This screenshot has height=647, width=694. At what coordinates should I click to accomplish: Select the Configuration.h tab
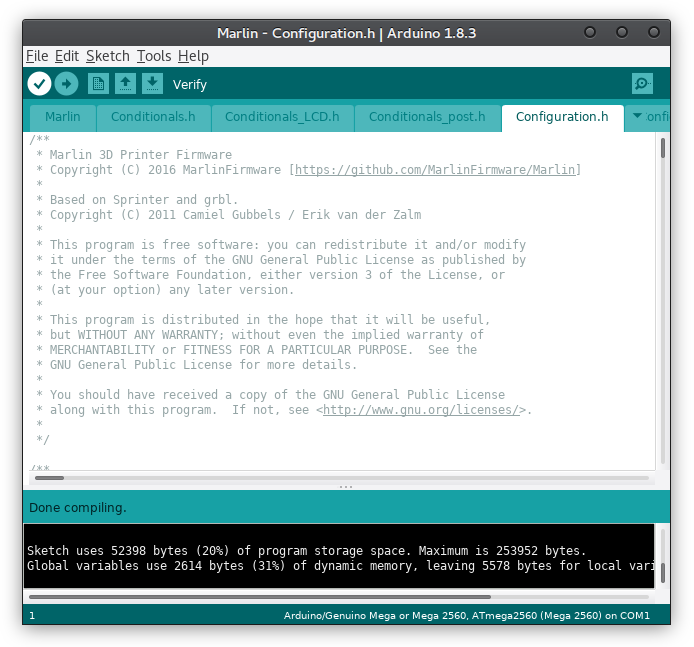coord(562,117)
